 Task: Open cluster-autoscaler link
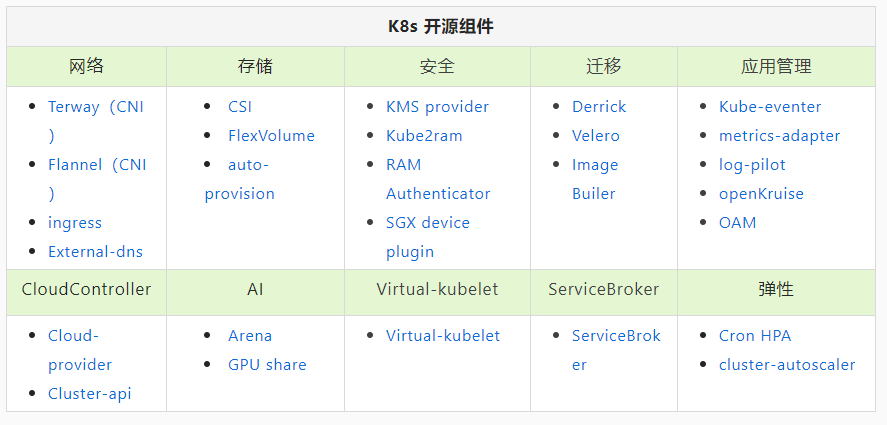click(x=787, y=365)
